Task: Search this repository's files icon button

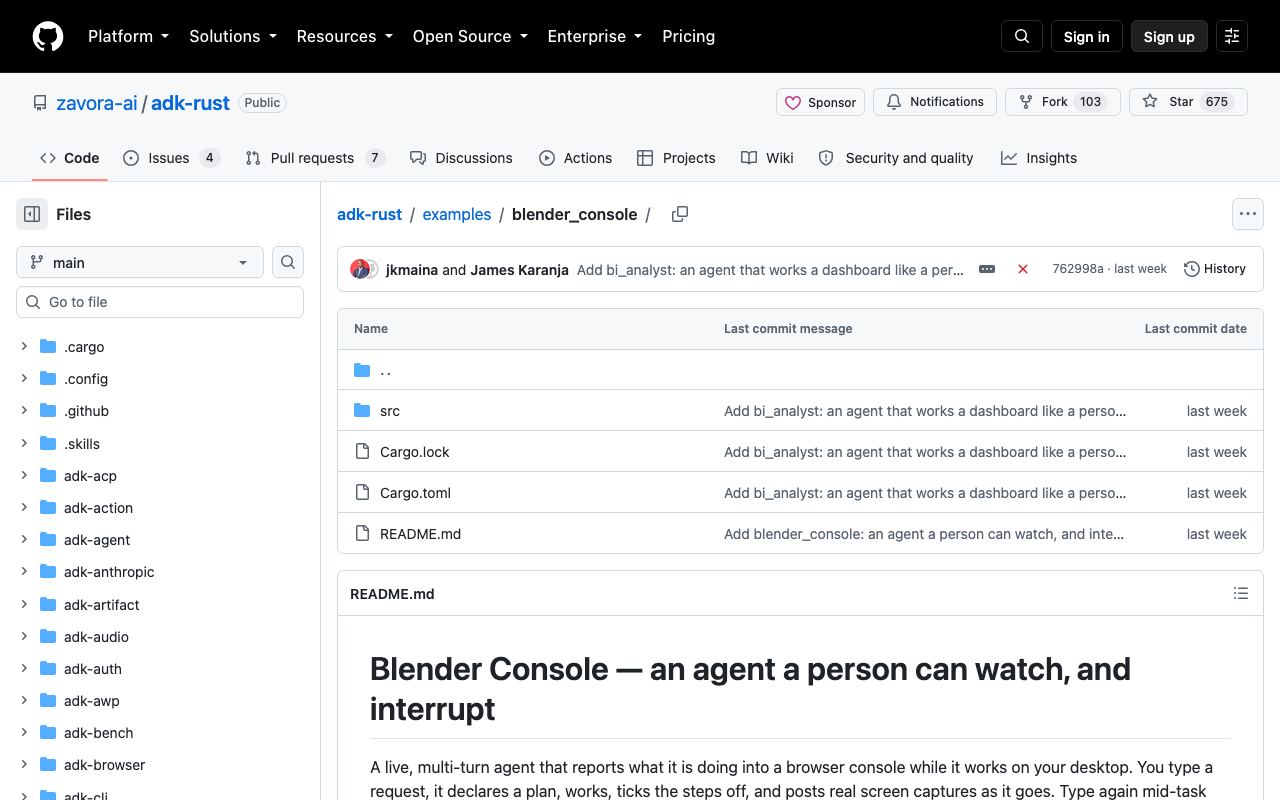Action: click(x=288, y=262)
